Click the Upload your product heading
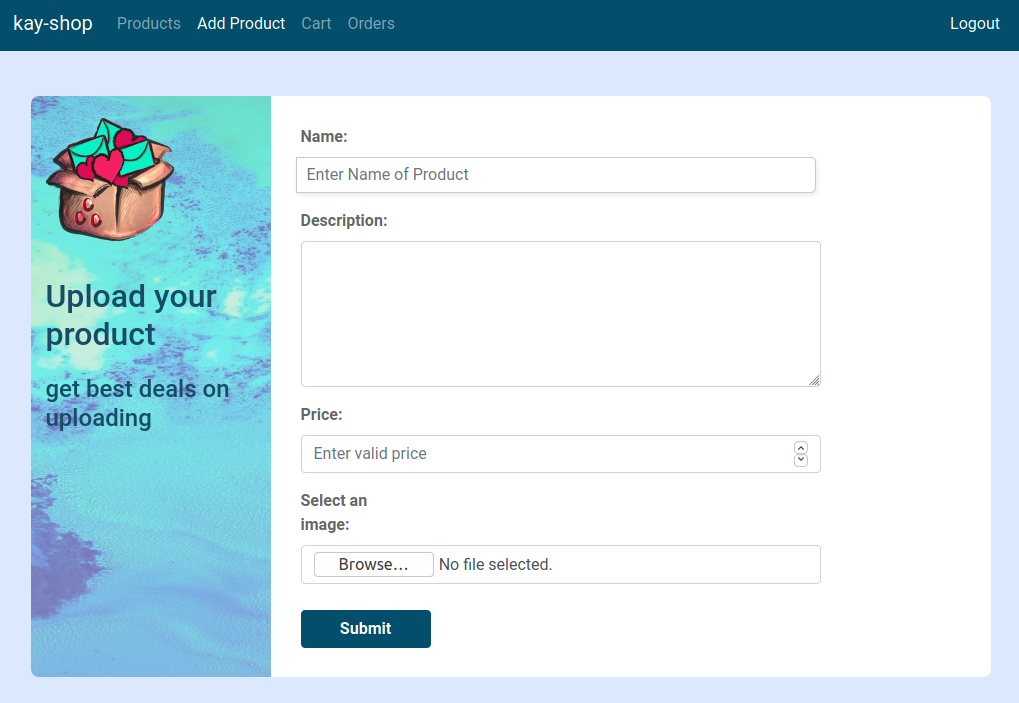The height and width of the screenshot is (703, 1019). (x=131, y=315)
